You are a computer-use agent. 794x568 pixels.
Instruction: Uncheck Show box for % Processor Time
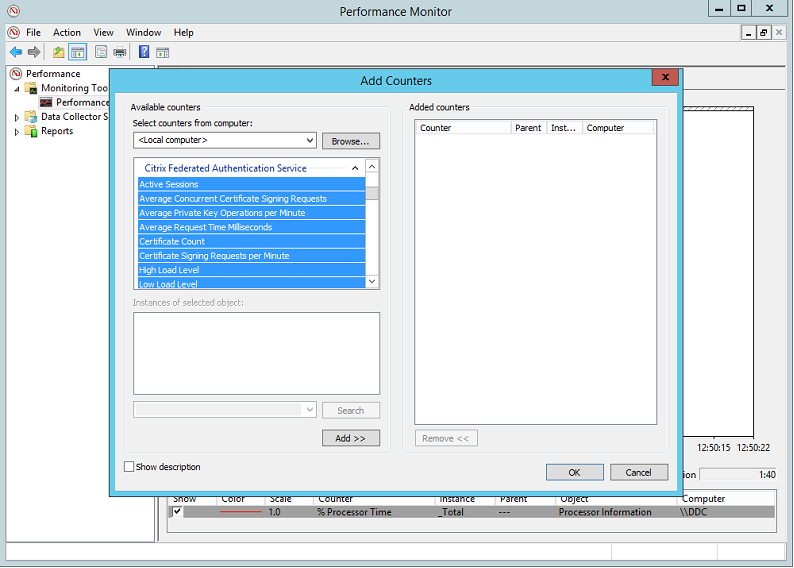(177, 512)
